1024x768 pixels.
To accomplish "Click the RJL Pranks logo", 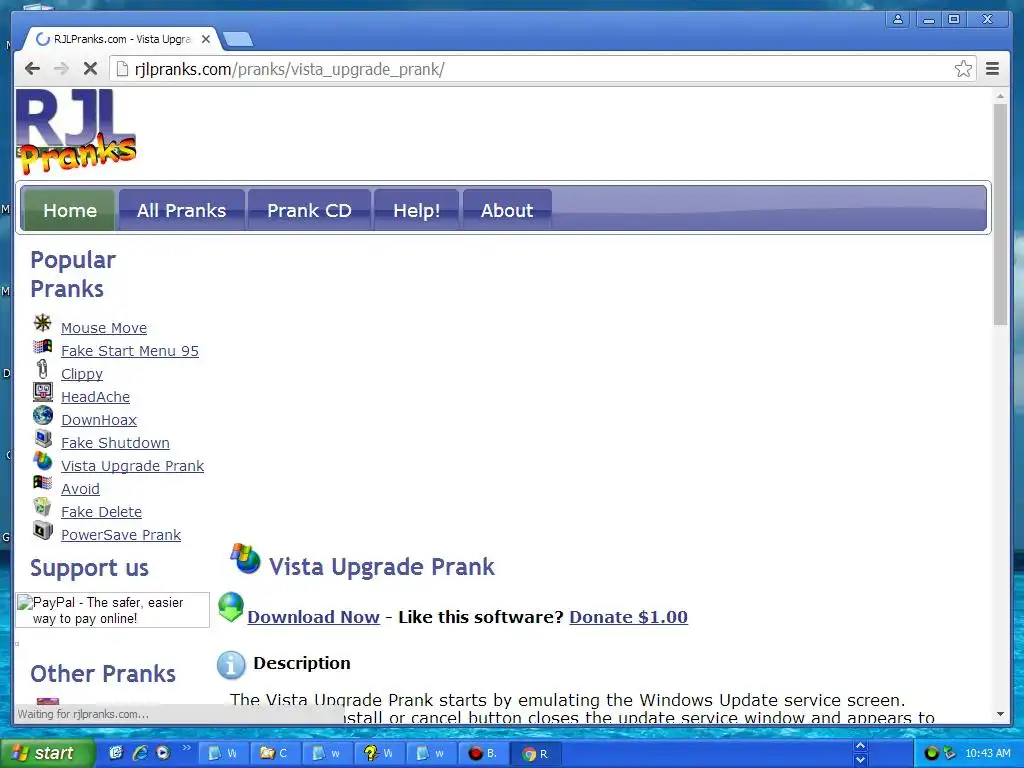I will click(76, 132).
